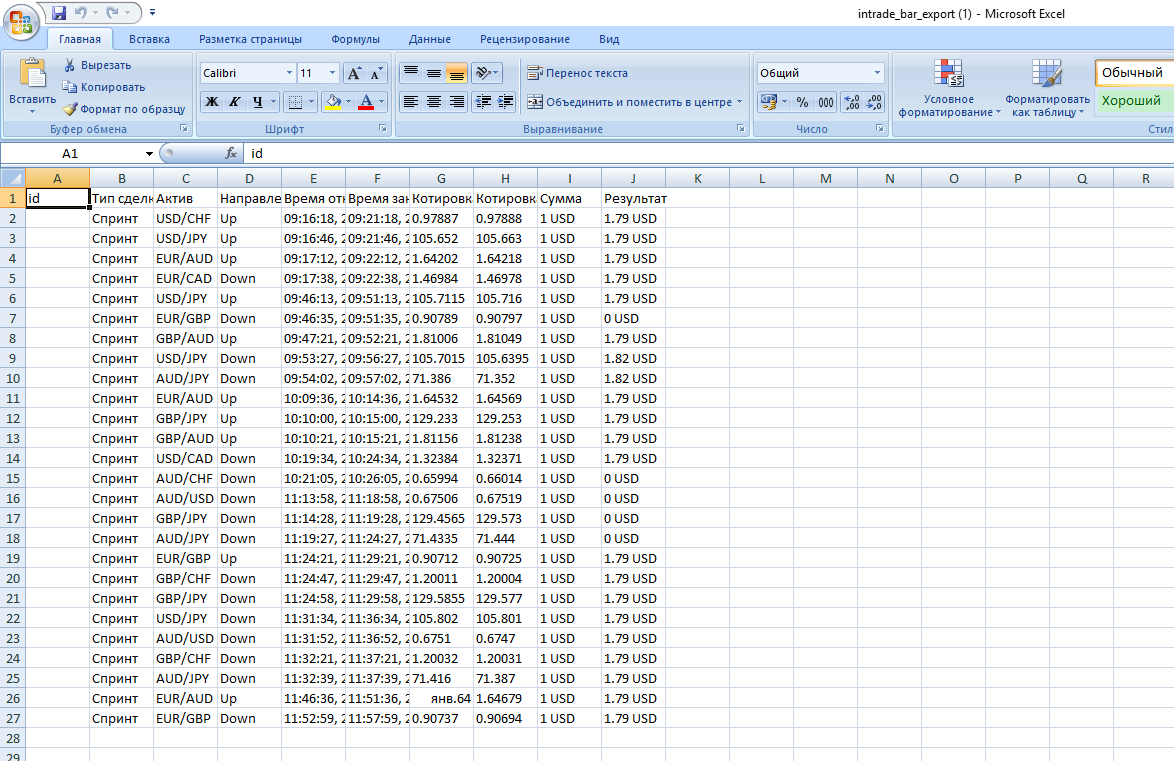Expand the font size 11 dropdown
1174x761 pixels.
point(332,73)
